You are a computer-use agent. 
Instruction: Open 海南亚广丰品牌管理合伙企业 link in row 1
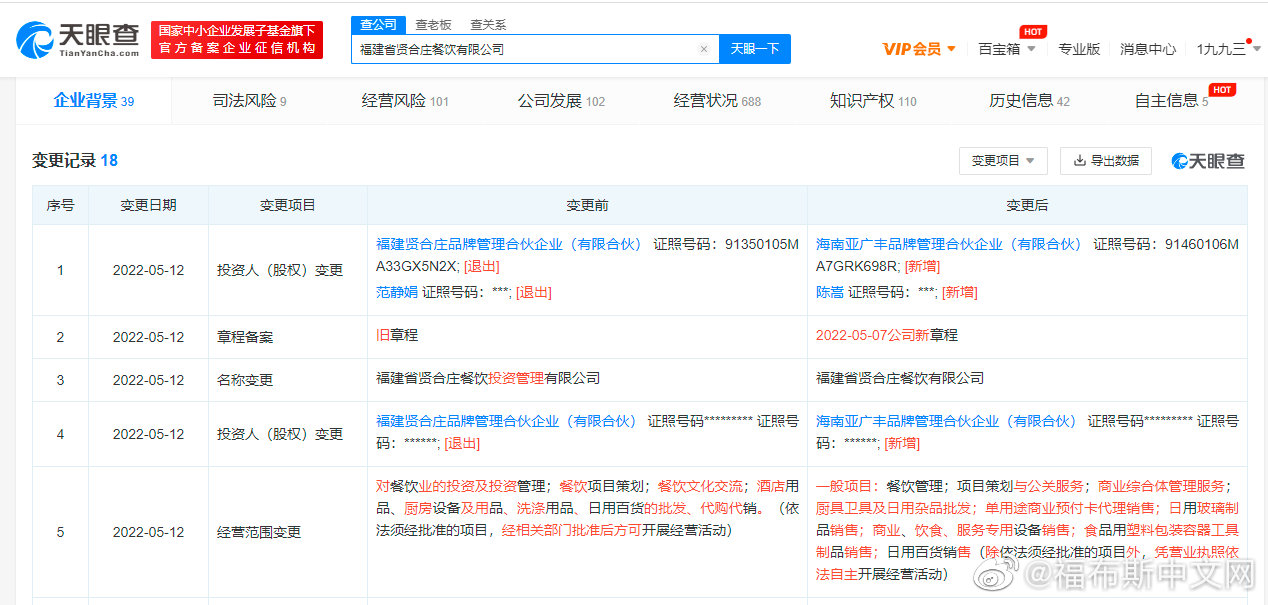pyautogui.click(x=950, y=244)
